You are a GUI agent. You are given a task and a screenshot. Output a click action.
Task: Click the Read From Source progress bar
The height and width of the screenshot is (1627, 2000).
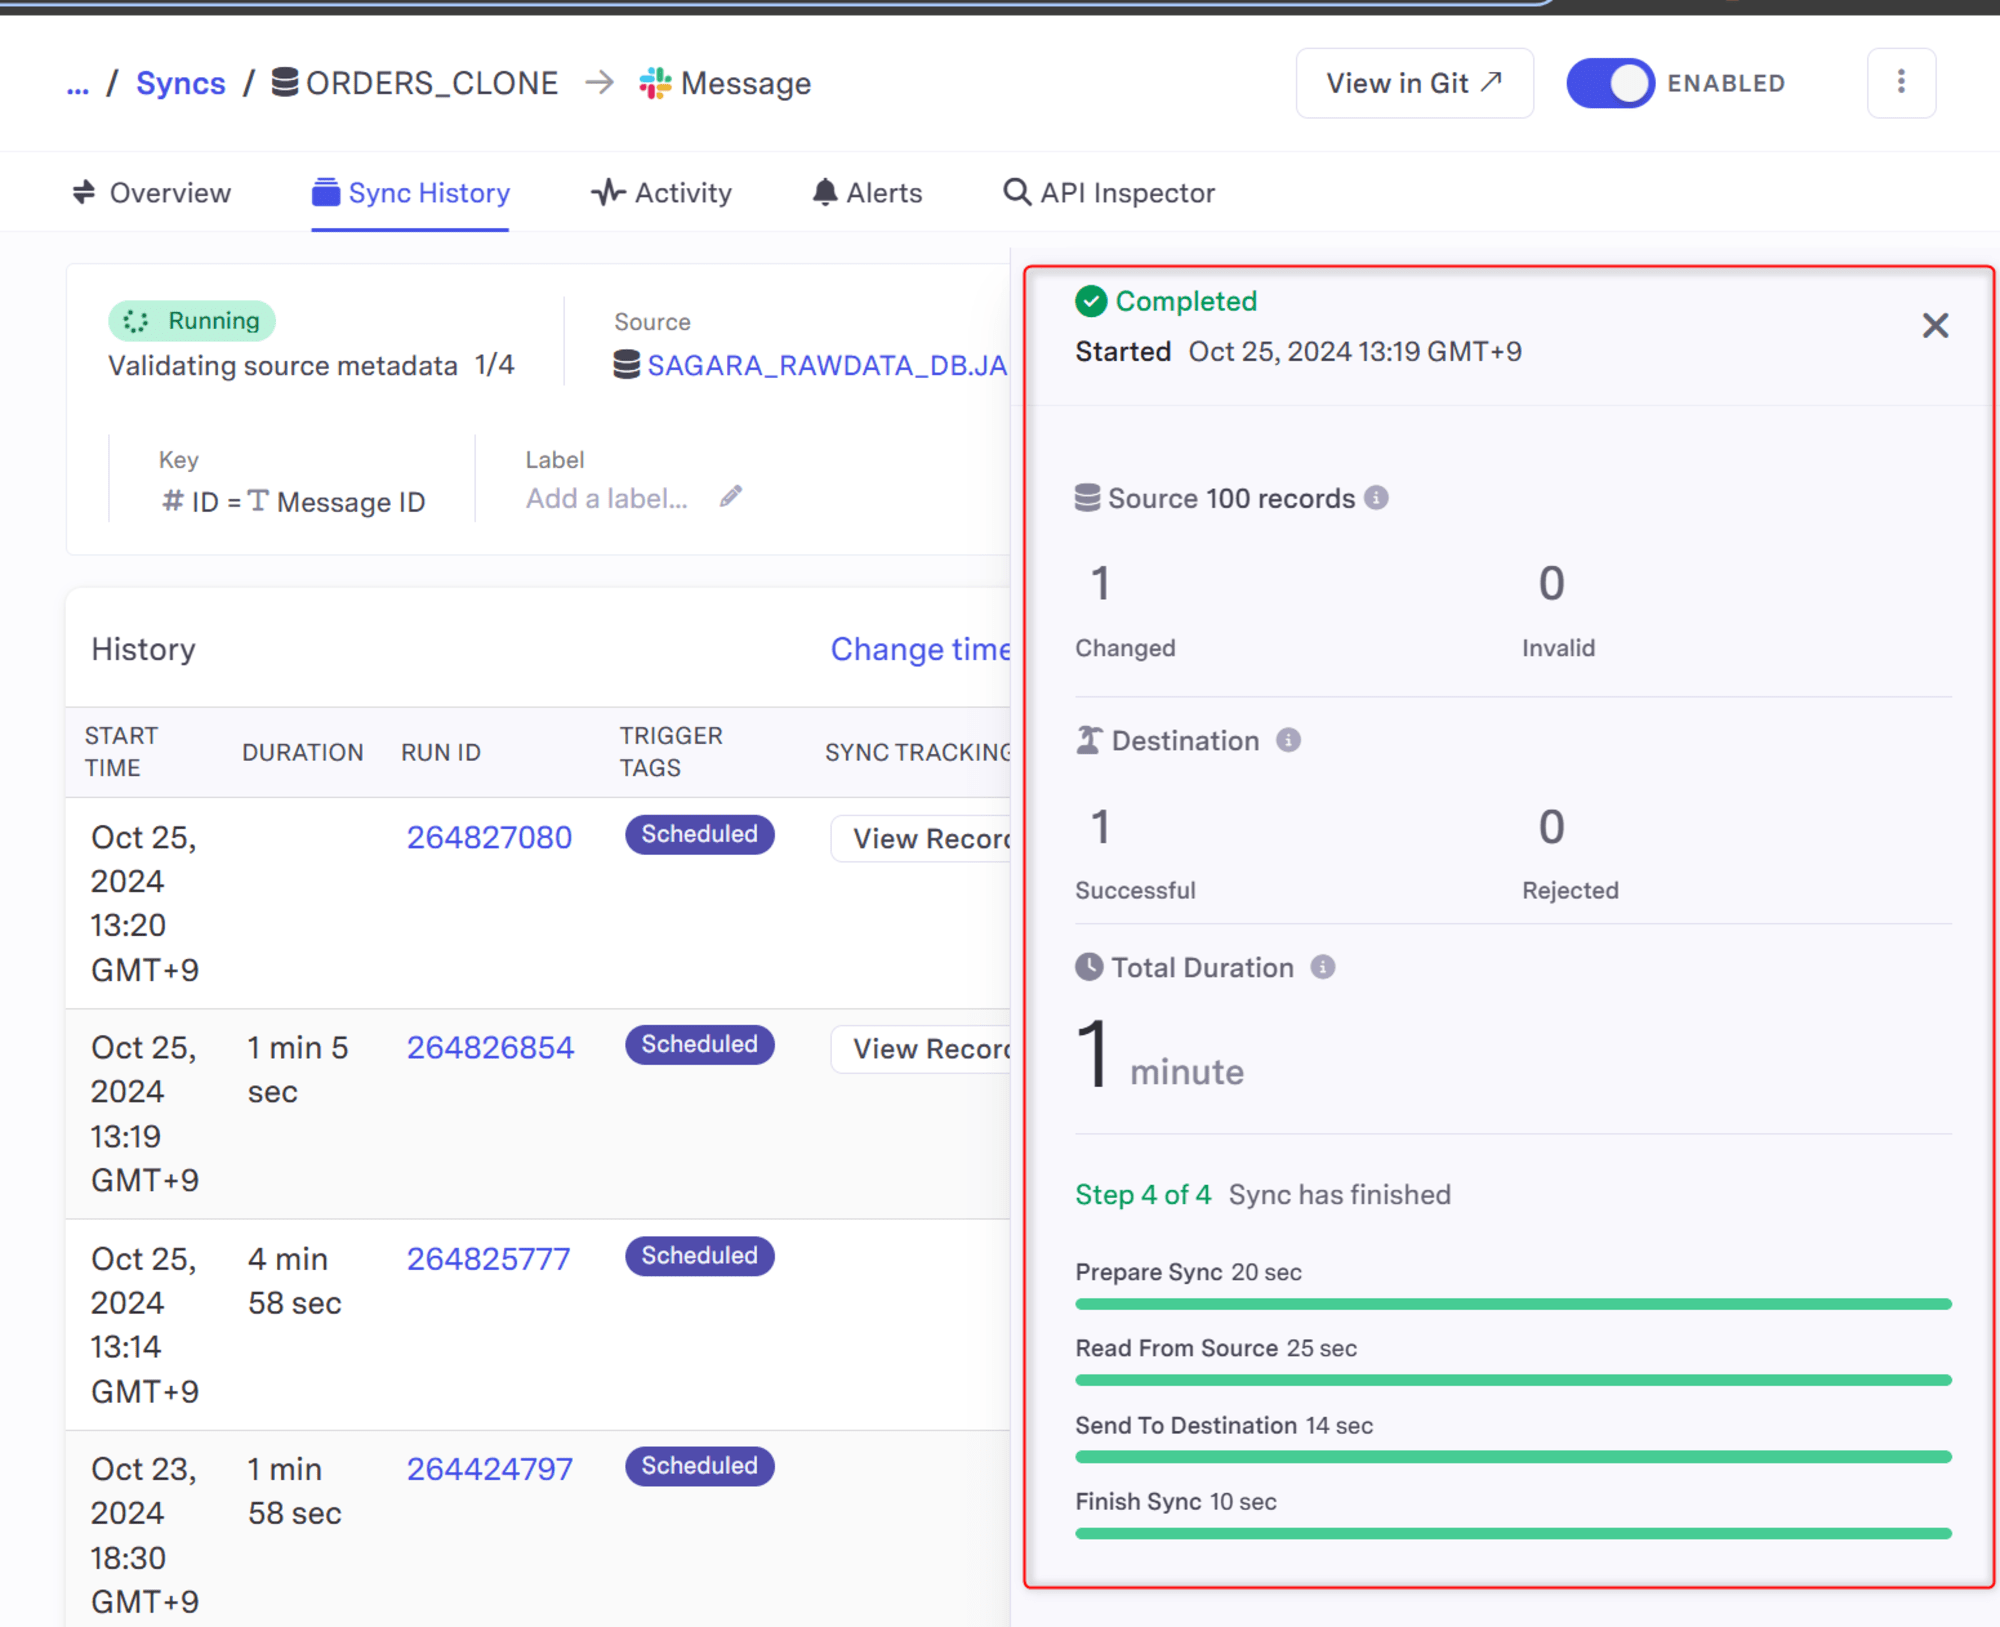coord(1513,1380)
